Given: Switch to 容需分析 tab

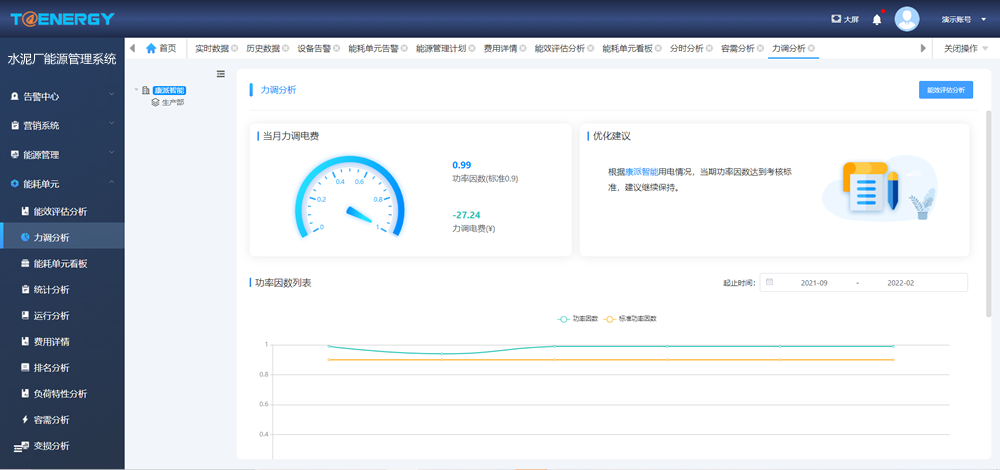Looking at the screenshot, I should point(737,48).
